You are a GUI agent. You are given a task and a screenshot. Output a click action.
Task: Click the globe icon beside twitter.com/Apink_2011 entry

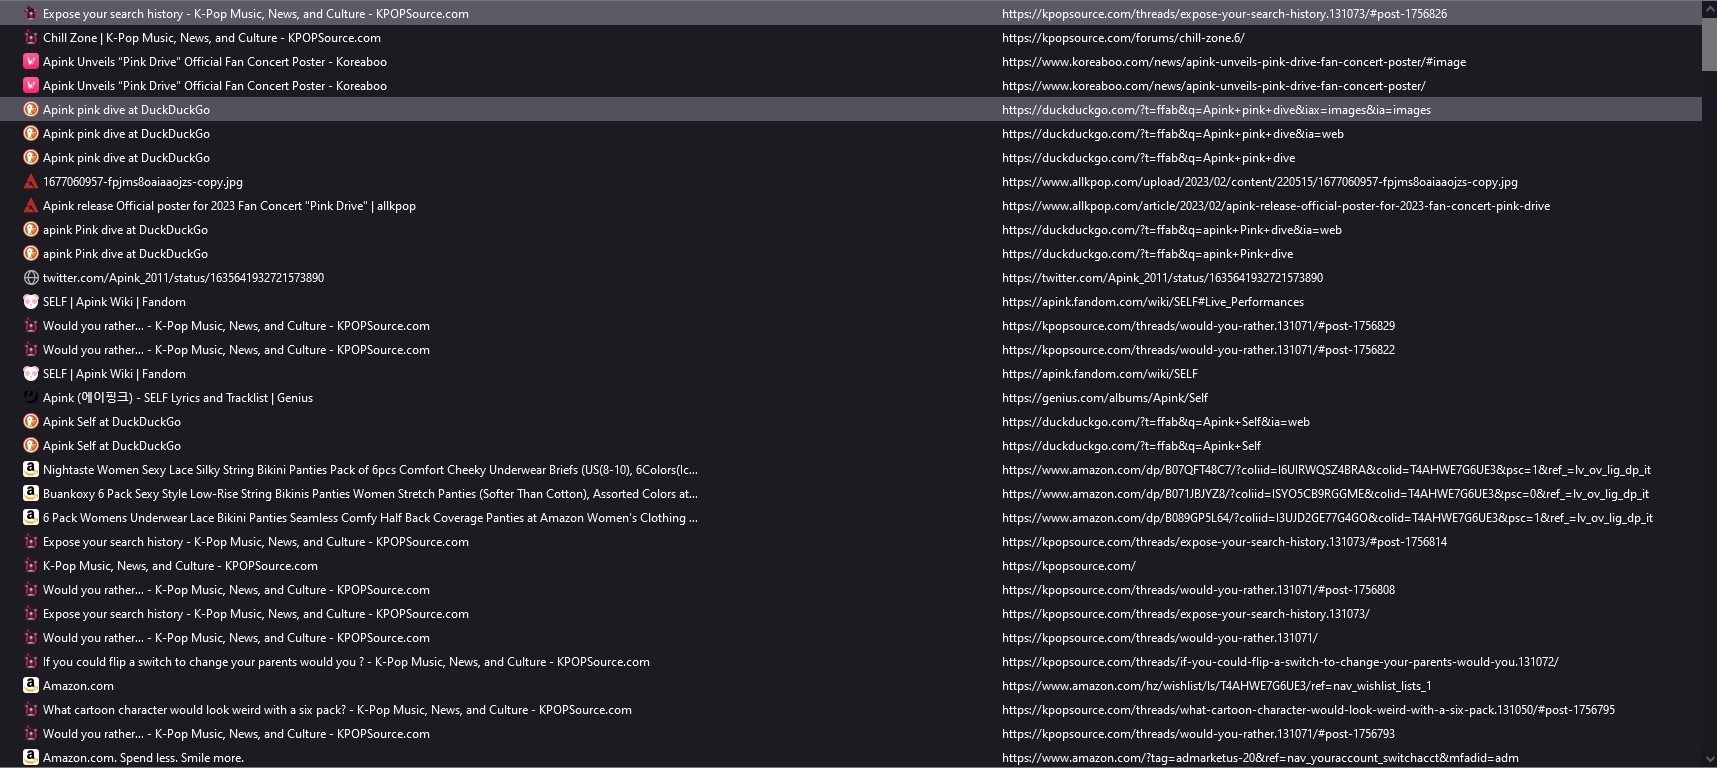(31, 278)
